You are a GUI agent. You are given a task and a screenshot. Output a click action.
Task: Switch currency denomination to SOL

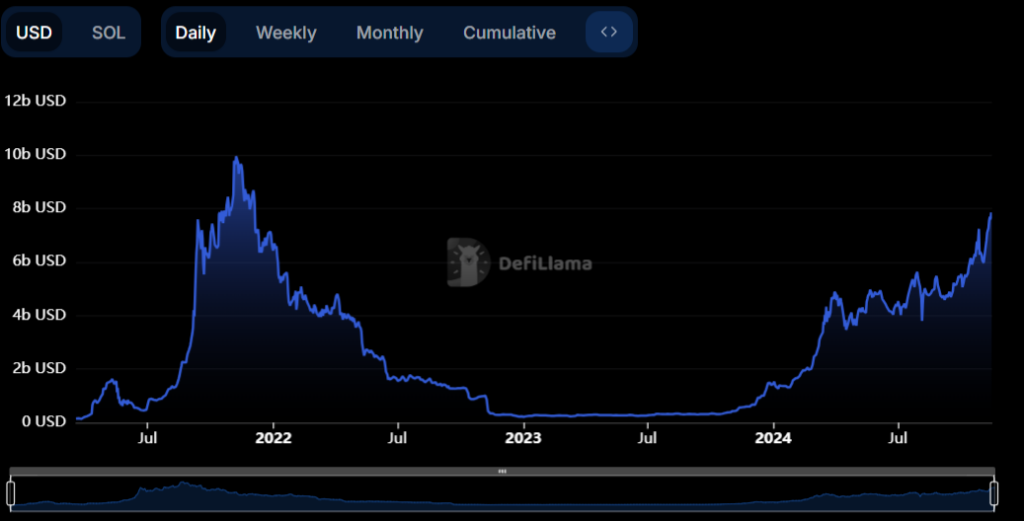pos(108,32)
